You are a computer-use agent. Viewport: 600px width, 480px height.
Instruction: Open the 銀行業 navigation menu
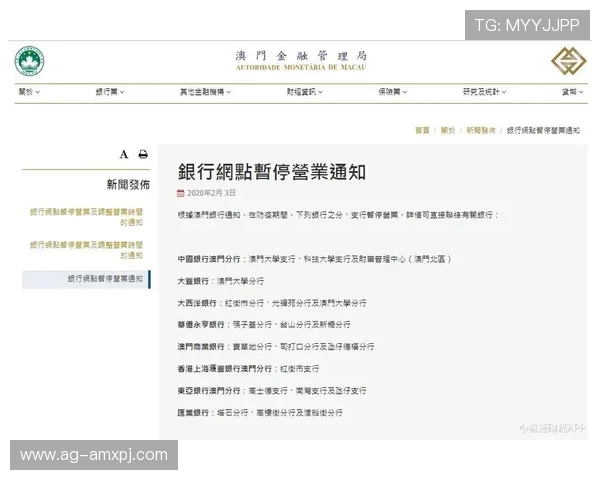pos(110,92)
